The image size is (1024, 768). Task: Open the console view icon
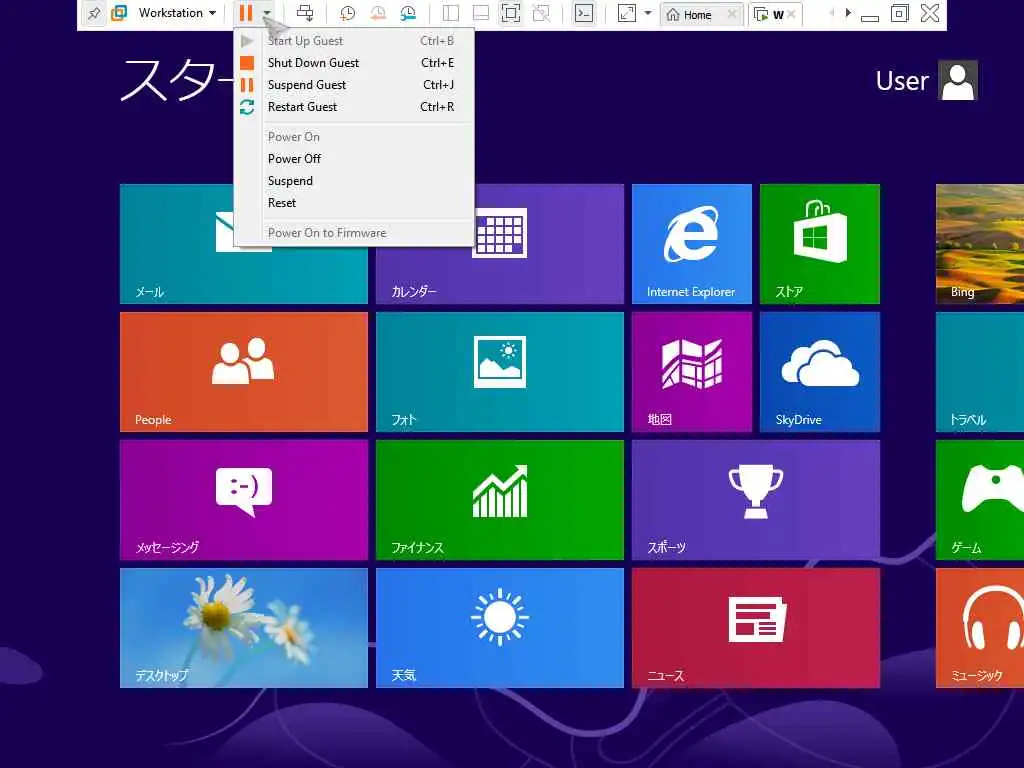pos(584,13)
